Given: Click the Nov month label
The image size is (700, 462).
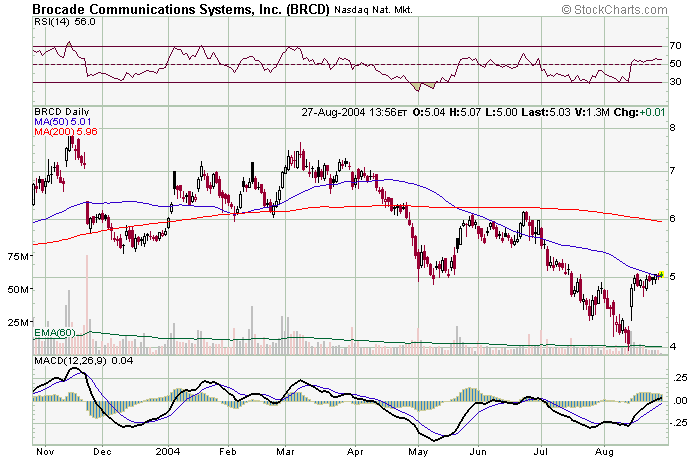Looking at the screenshot, I should tap(45, 452).
